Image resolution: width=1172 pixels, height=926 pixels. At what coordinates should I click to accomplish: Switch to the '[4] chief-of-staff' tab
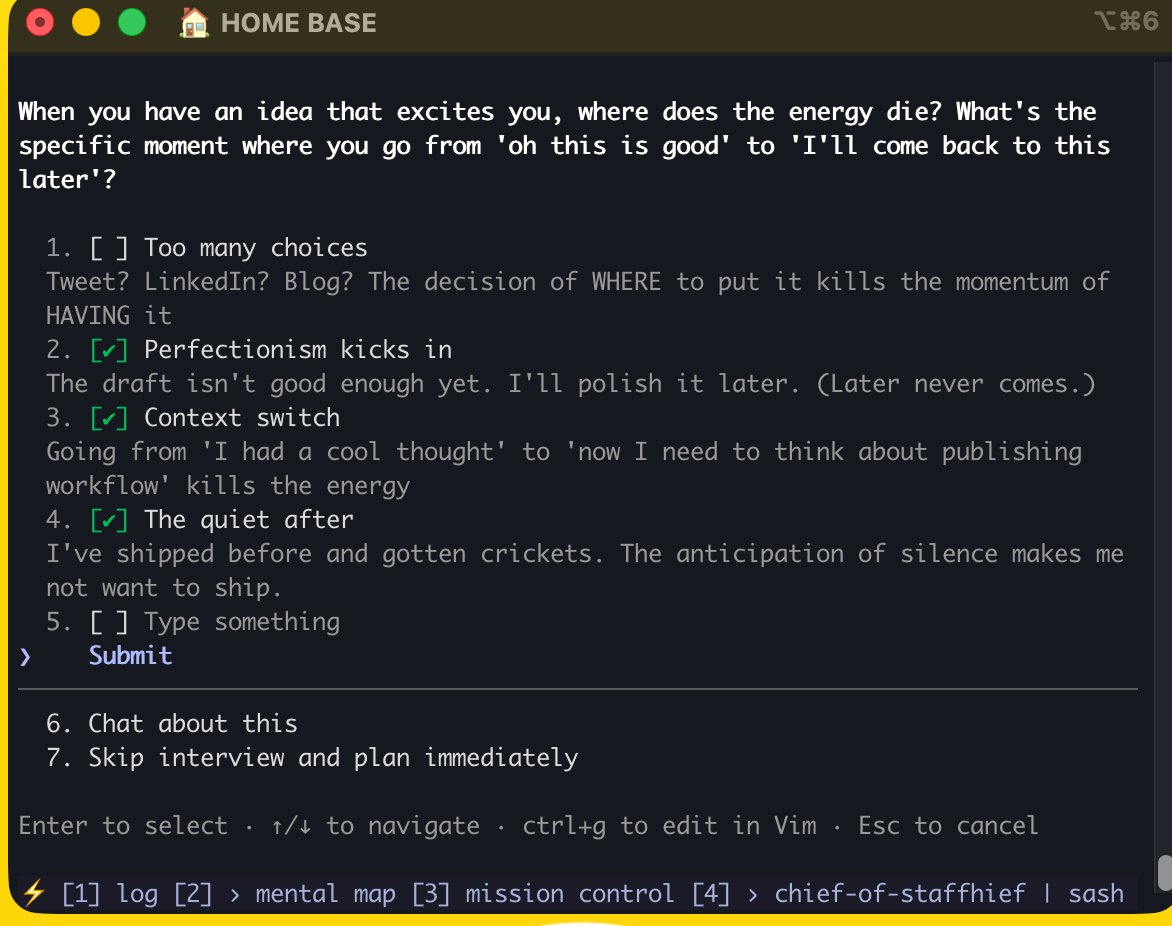[858, 893]
